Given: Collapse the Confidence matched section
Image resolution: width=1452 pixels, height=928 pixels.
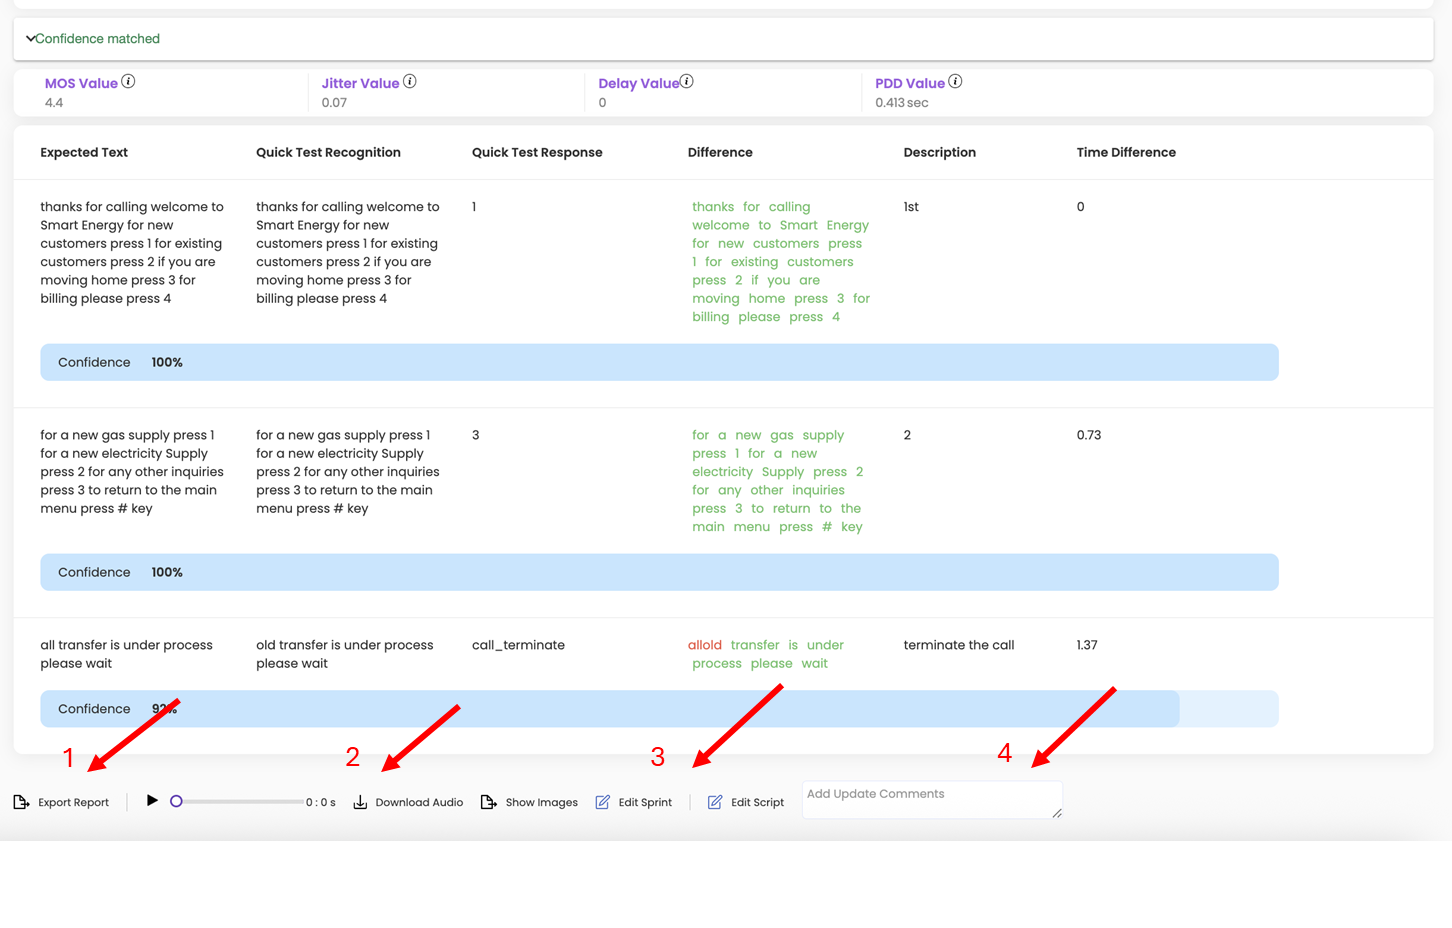Looking at the screenshot, I should 31,39.
